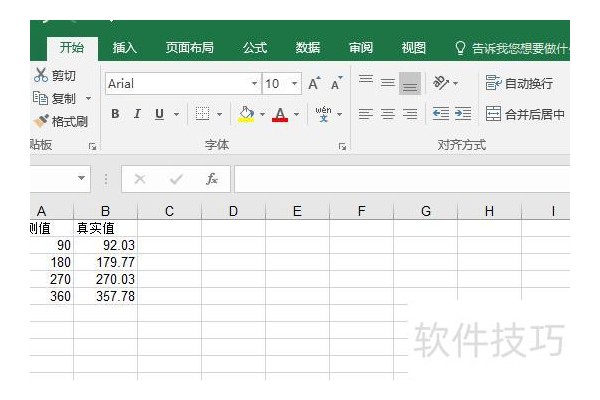The height and width of the screenshot is (400, 600).
Task: Switch to the 视图 View tab
Action: click(413, 48)
